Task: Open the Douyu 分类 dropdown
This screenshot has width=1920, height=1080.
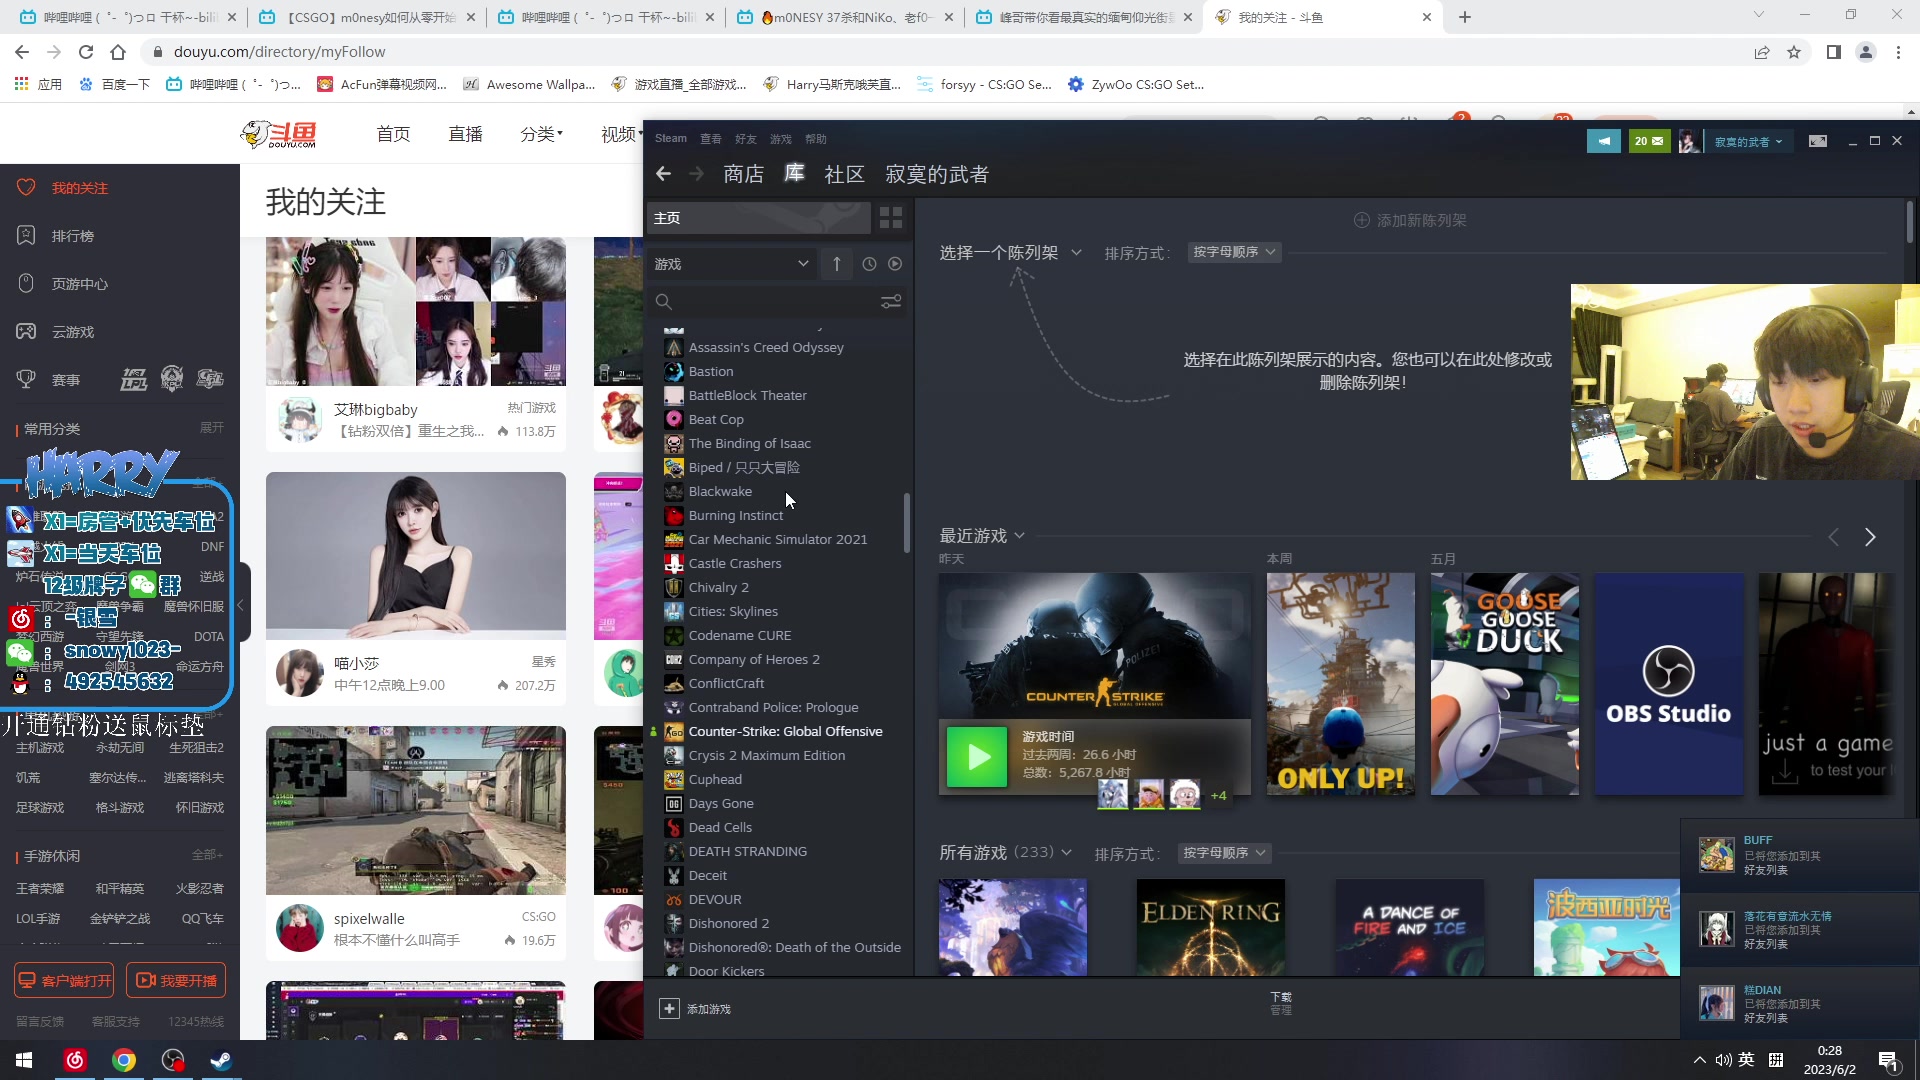Action: 541,134
